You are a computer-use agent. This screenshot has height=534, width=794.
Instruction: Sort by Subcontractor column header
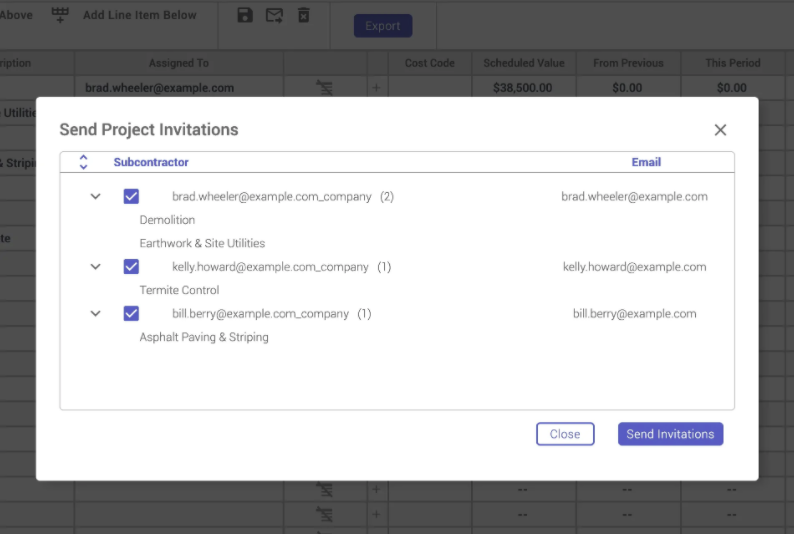pos(151,162)
